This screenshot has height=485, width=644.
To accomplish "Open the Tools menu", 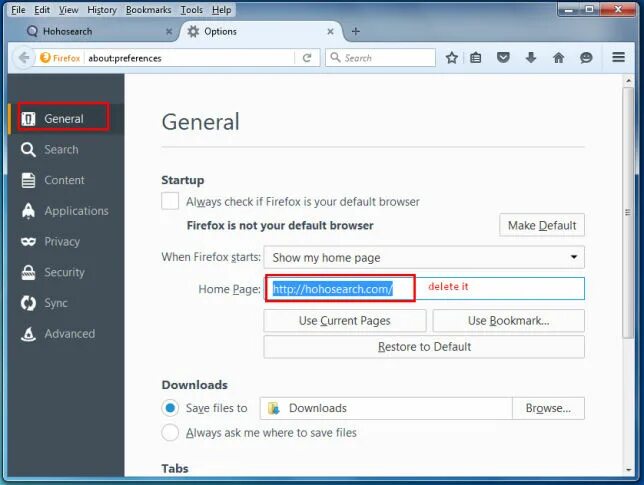I will [x=191, y=10].
